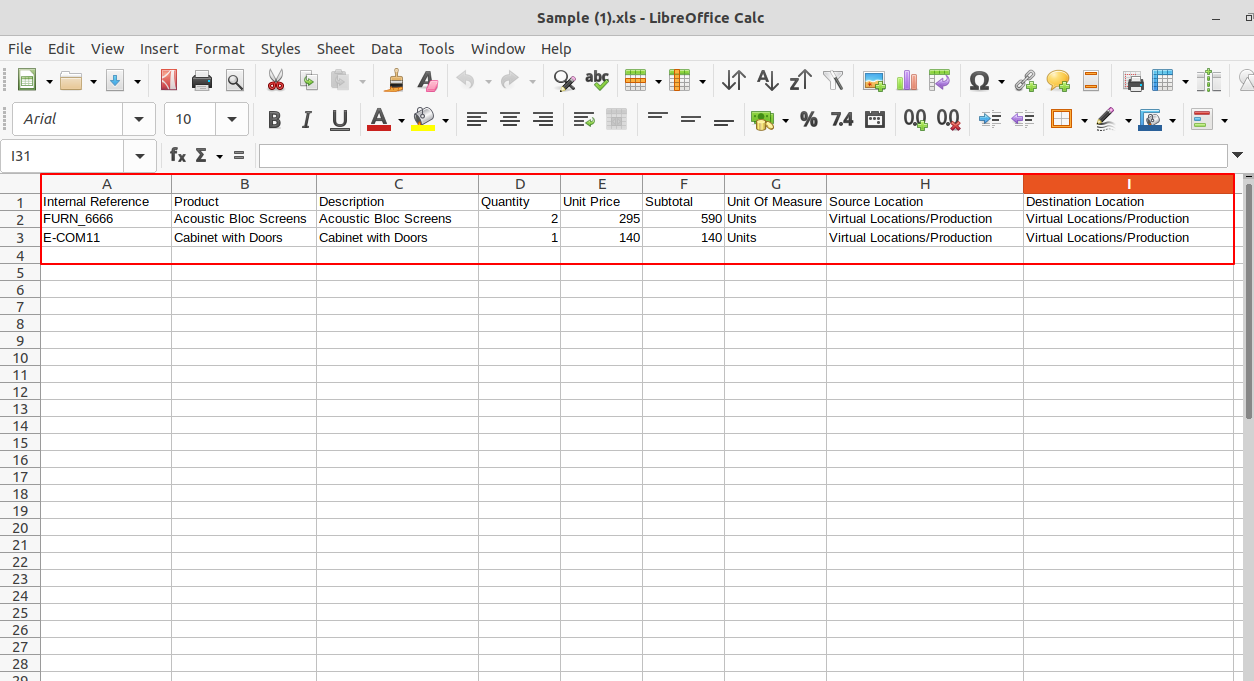Image resolution: width=1254 pixels, height=681 pixels.
Task: Open the Borders dropdown arrow
Action: [1084, 120]
